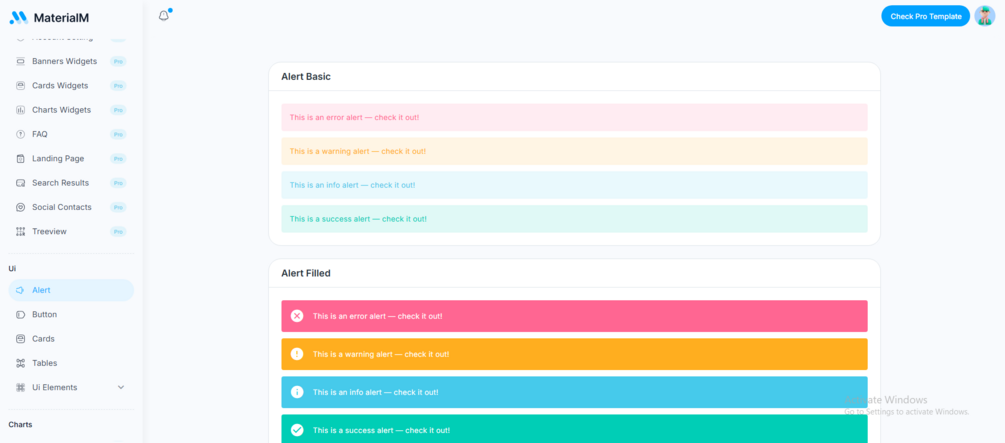The image size is (1005, 443).
Task: Click the Button sidebar icon
Action: click(x=21, y=315)
